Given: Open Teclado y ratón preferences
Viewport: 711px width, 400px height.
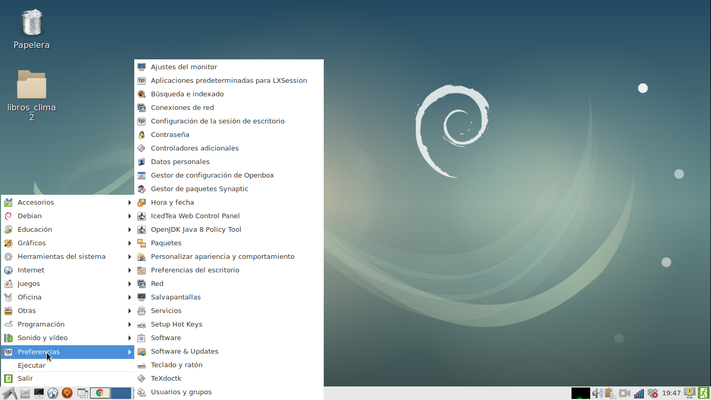Looking at the screenshot, I should pyautogui.click(x=176, y=365).
